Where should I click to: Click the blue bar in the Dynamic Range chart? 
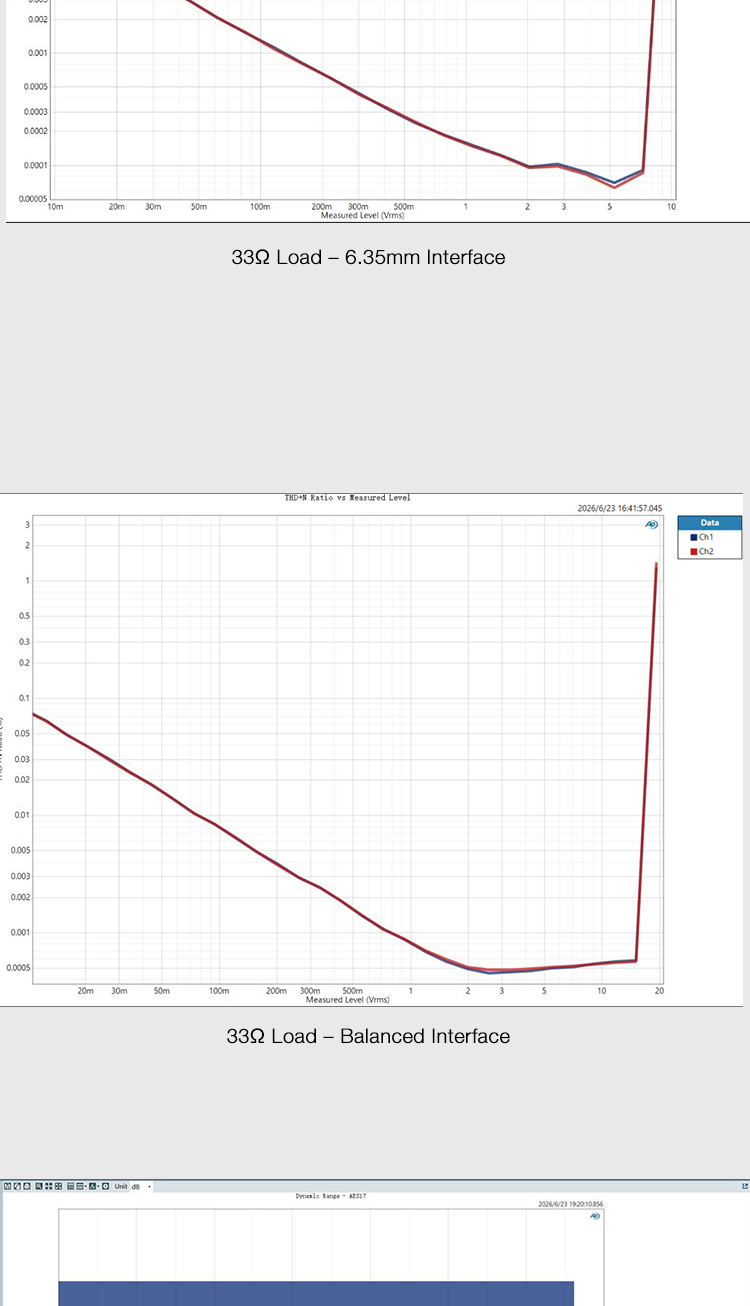316,1293
